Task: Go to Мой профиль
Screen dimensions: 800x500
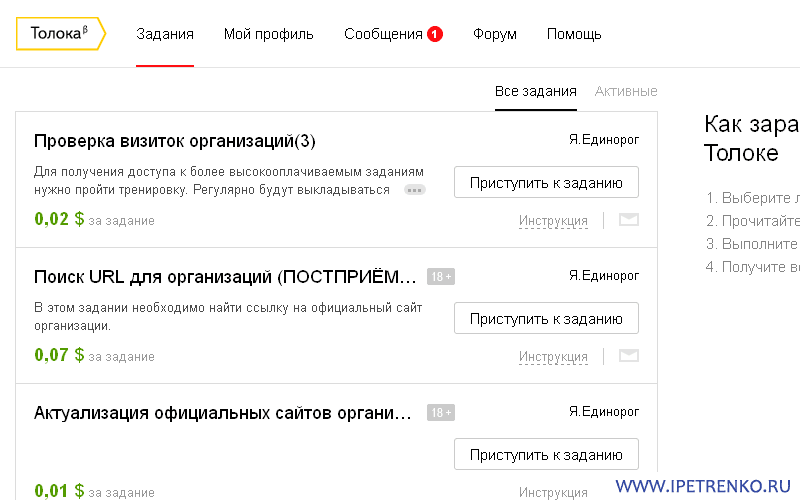Action: (268, 34)
